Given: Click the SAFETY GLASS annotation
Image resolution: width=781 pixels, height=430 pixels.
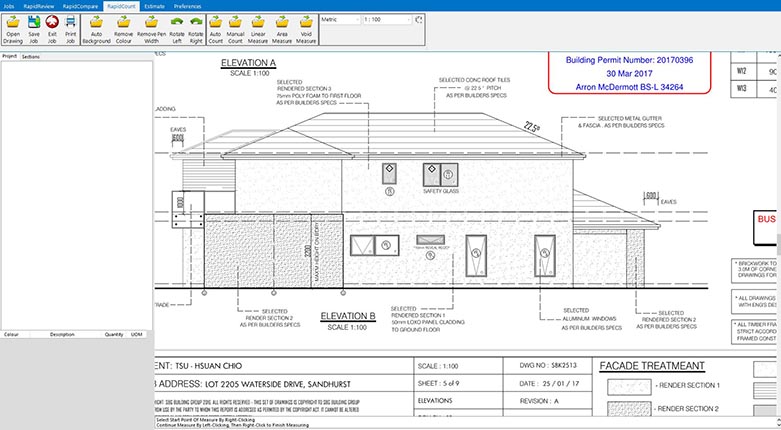Looking at the screenshot, I should point(441,191).
